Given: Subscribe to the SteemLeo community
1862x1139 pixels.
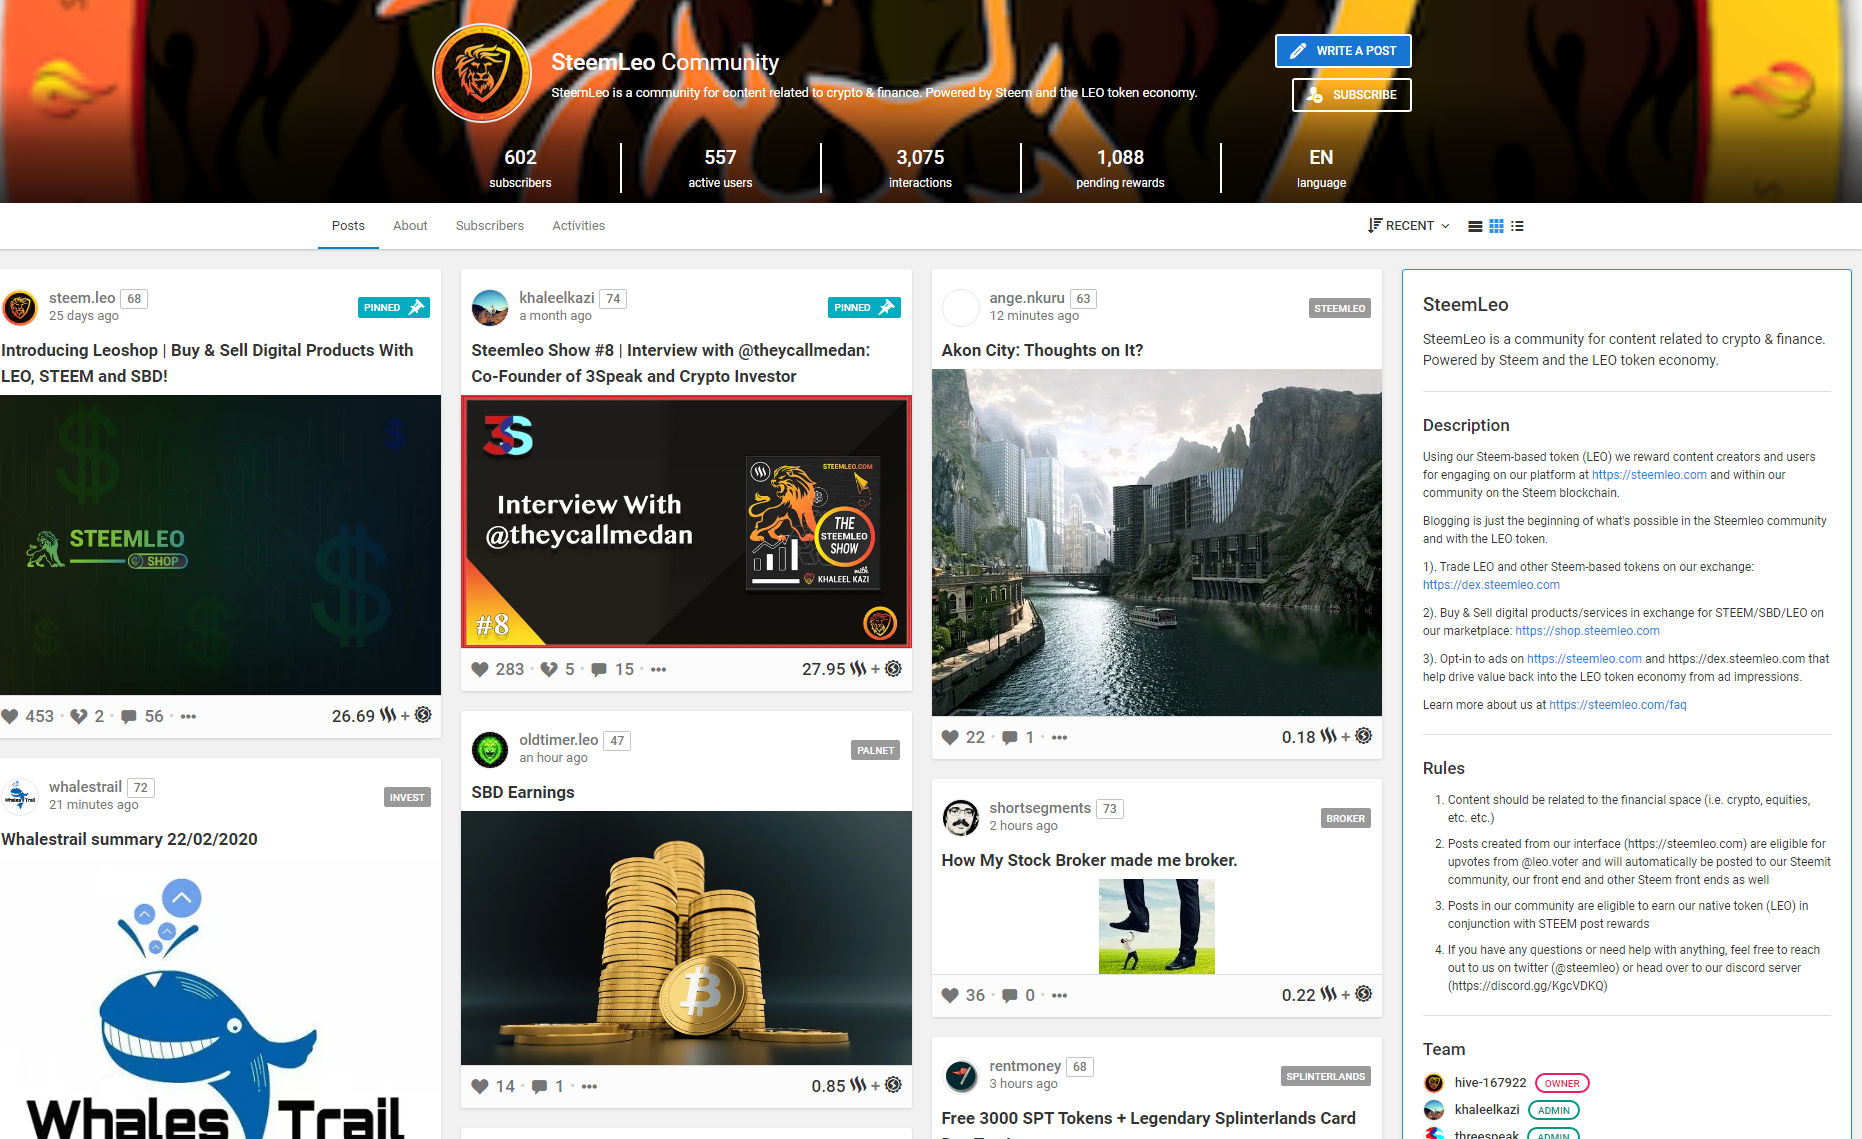Looking at the screenshot, I should (1351, 95).
